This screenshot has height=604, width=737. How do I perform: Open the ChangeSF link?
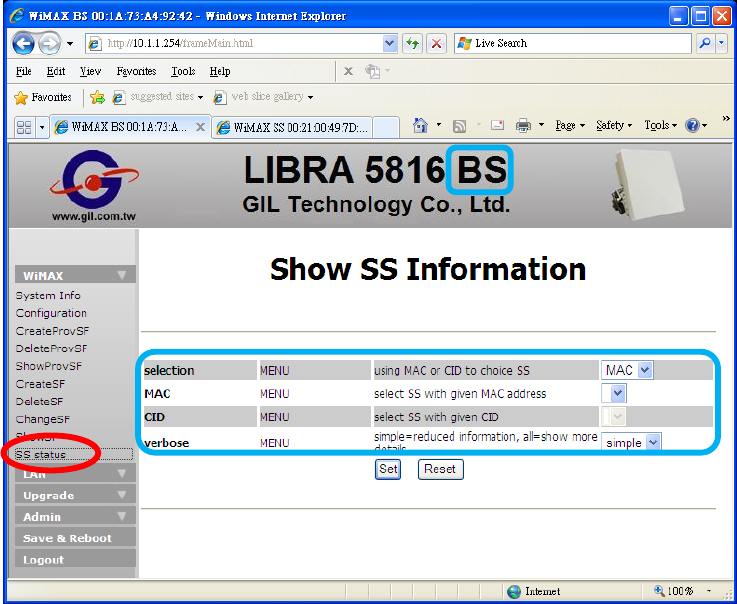[43, 419]
